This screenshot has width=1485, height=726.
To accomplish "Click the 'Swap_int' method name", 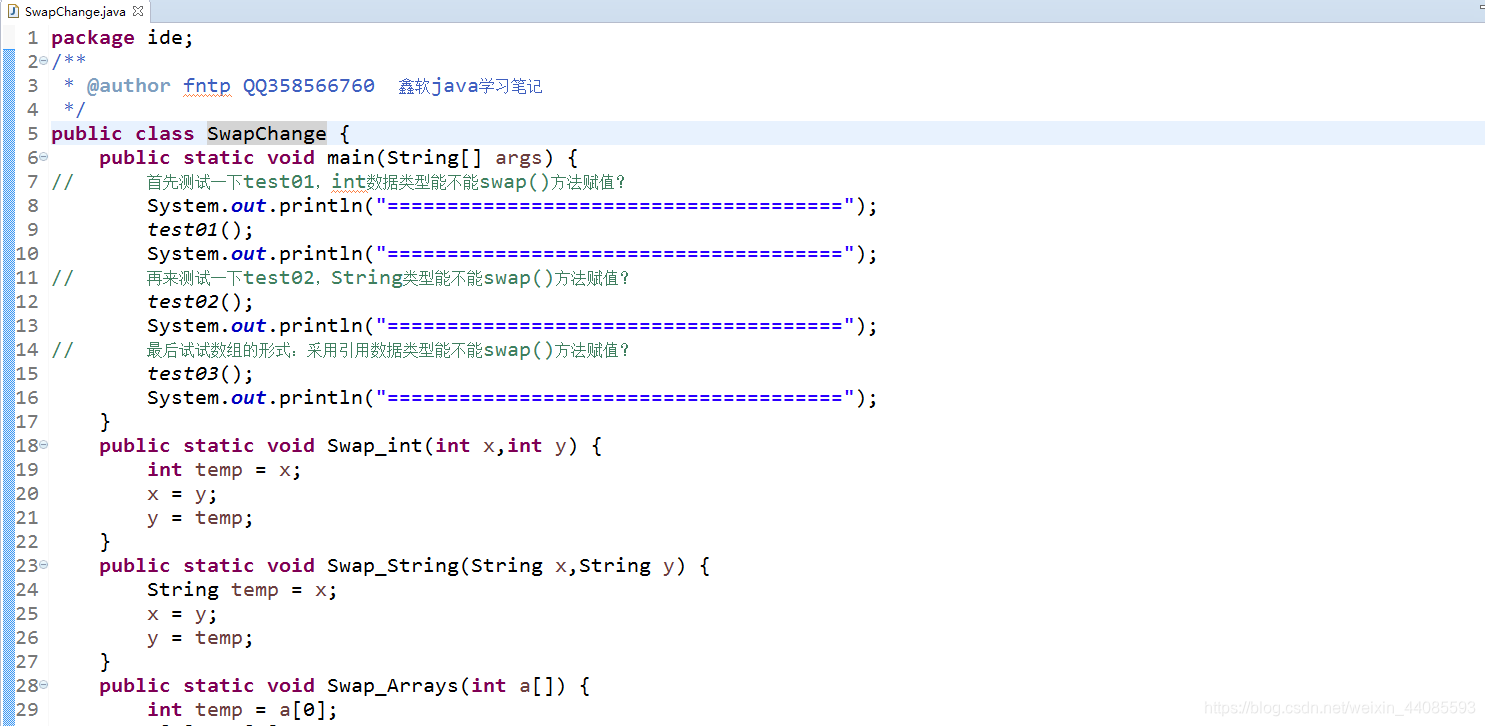I will tap(375, 446).
